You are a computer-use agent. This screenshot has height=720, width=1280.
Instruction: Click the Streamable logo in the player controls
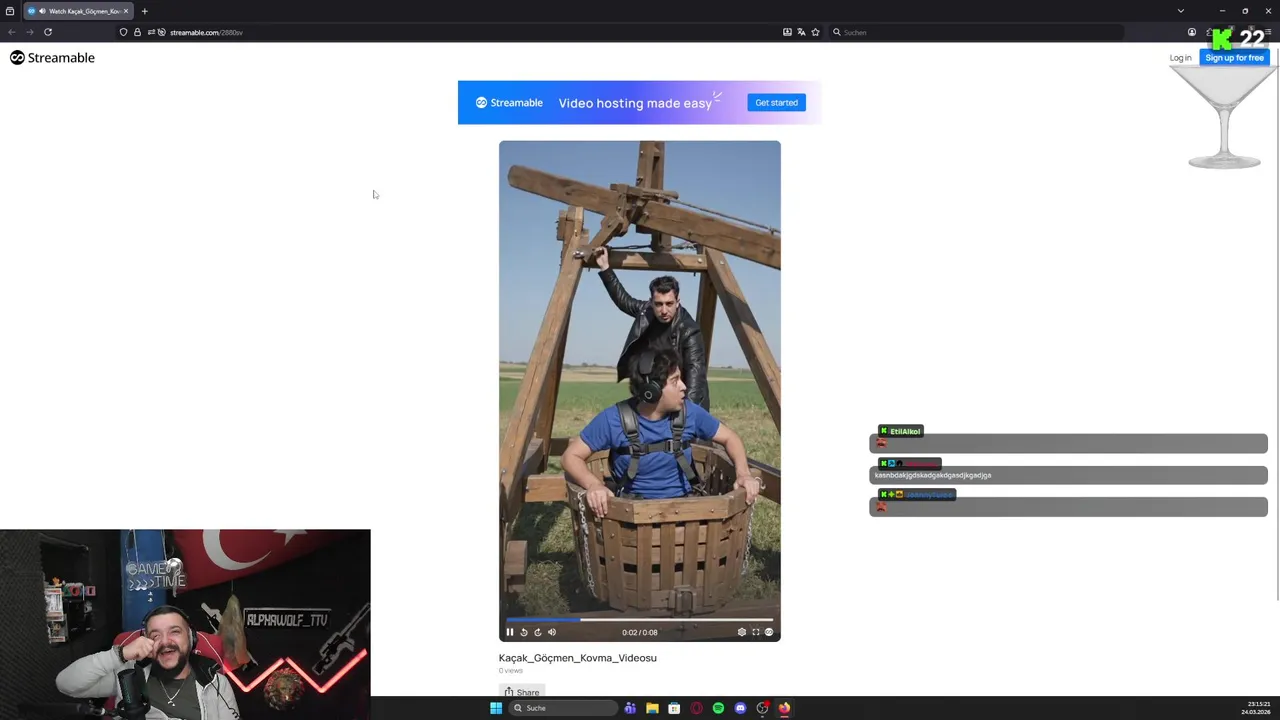click(x=769, y=632)
